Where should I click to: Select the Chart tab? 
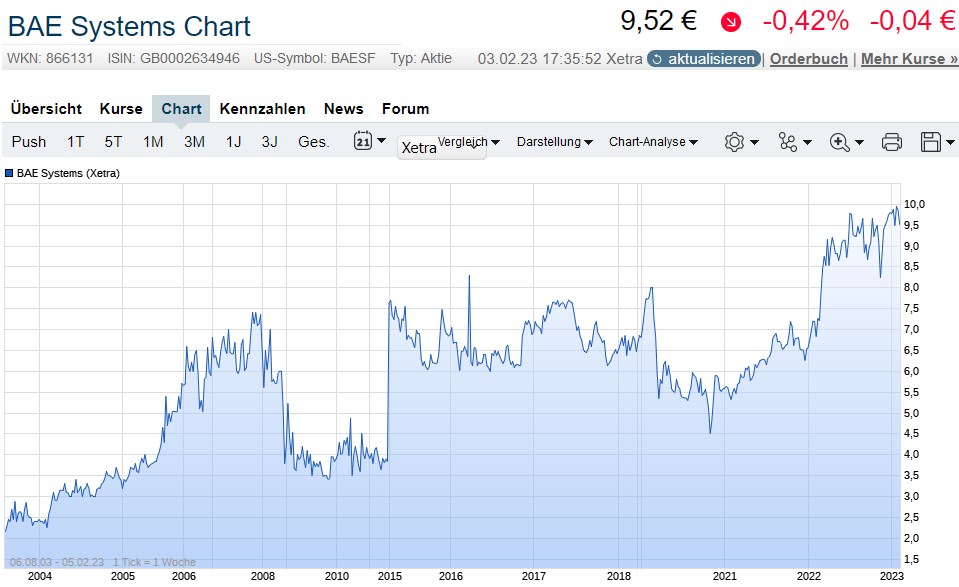tap(181, 109)
